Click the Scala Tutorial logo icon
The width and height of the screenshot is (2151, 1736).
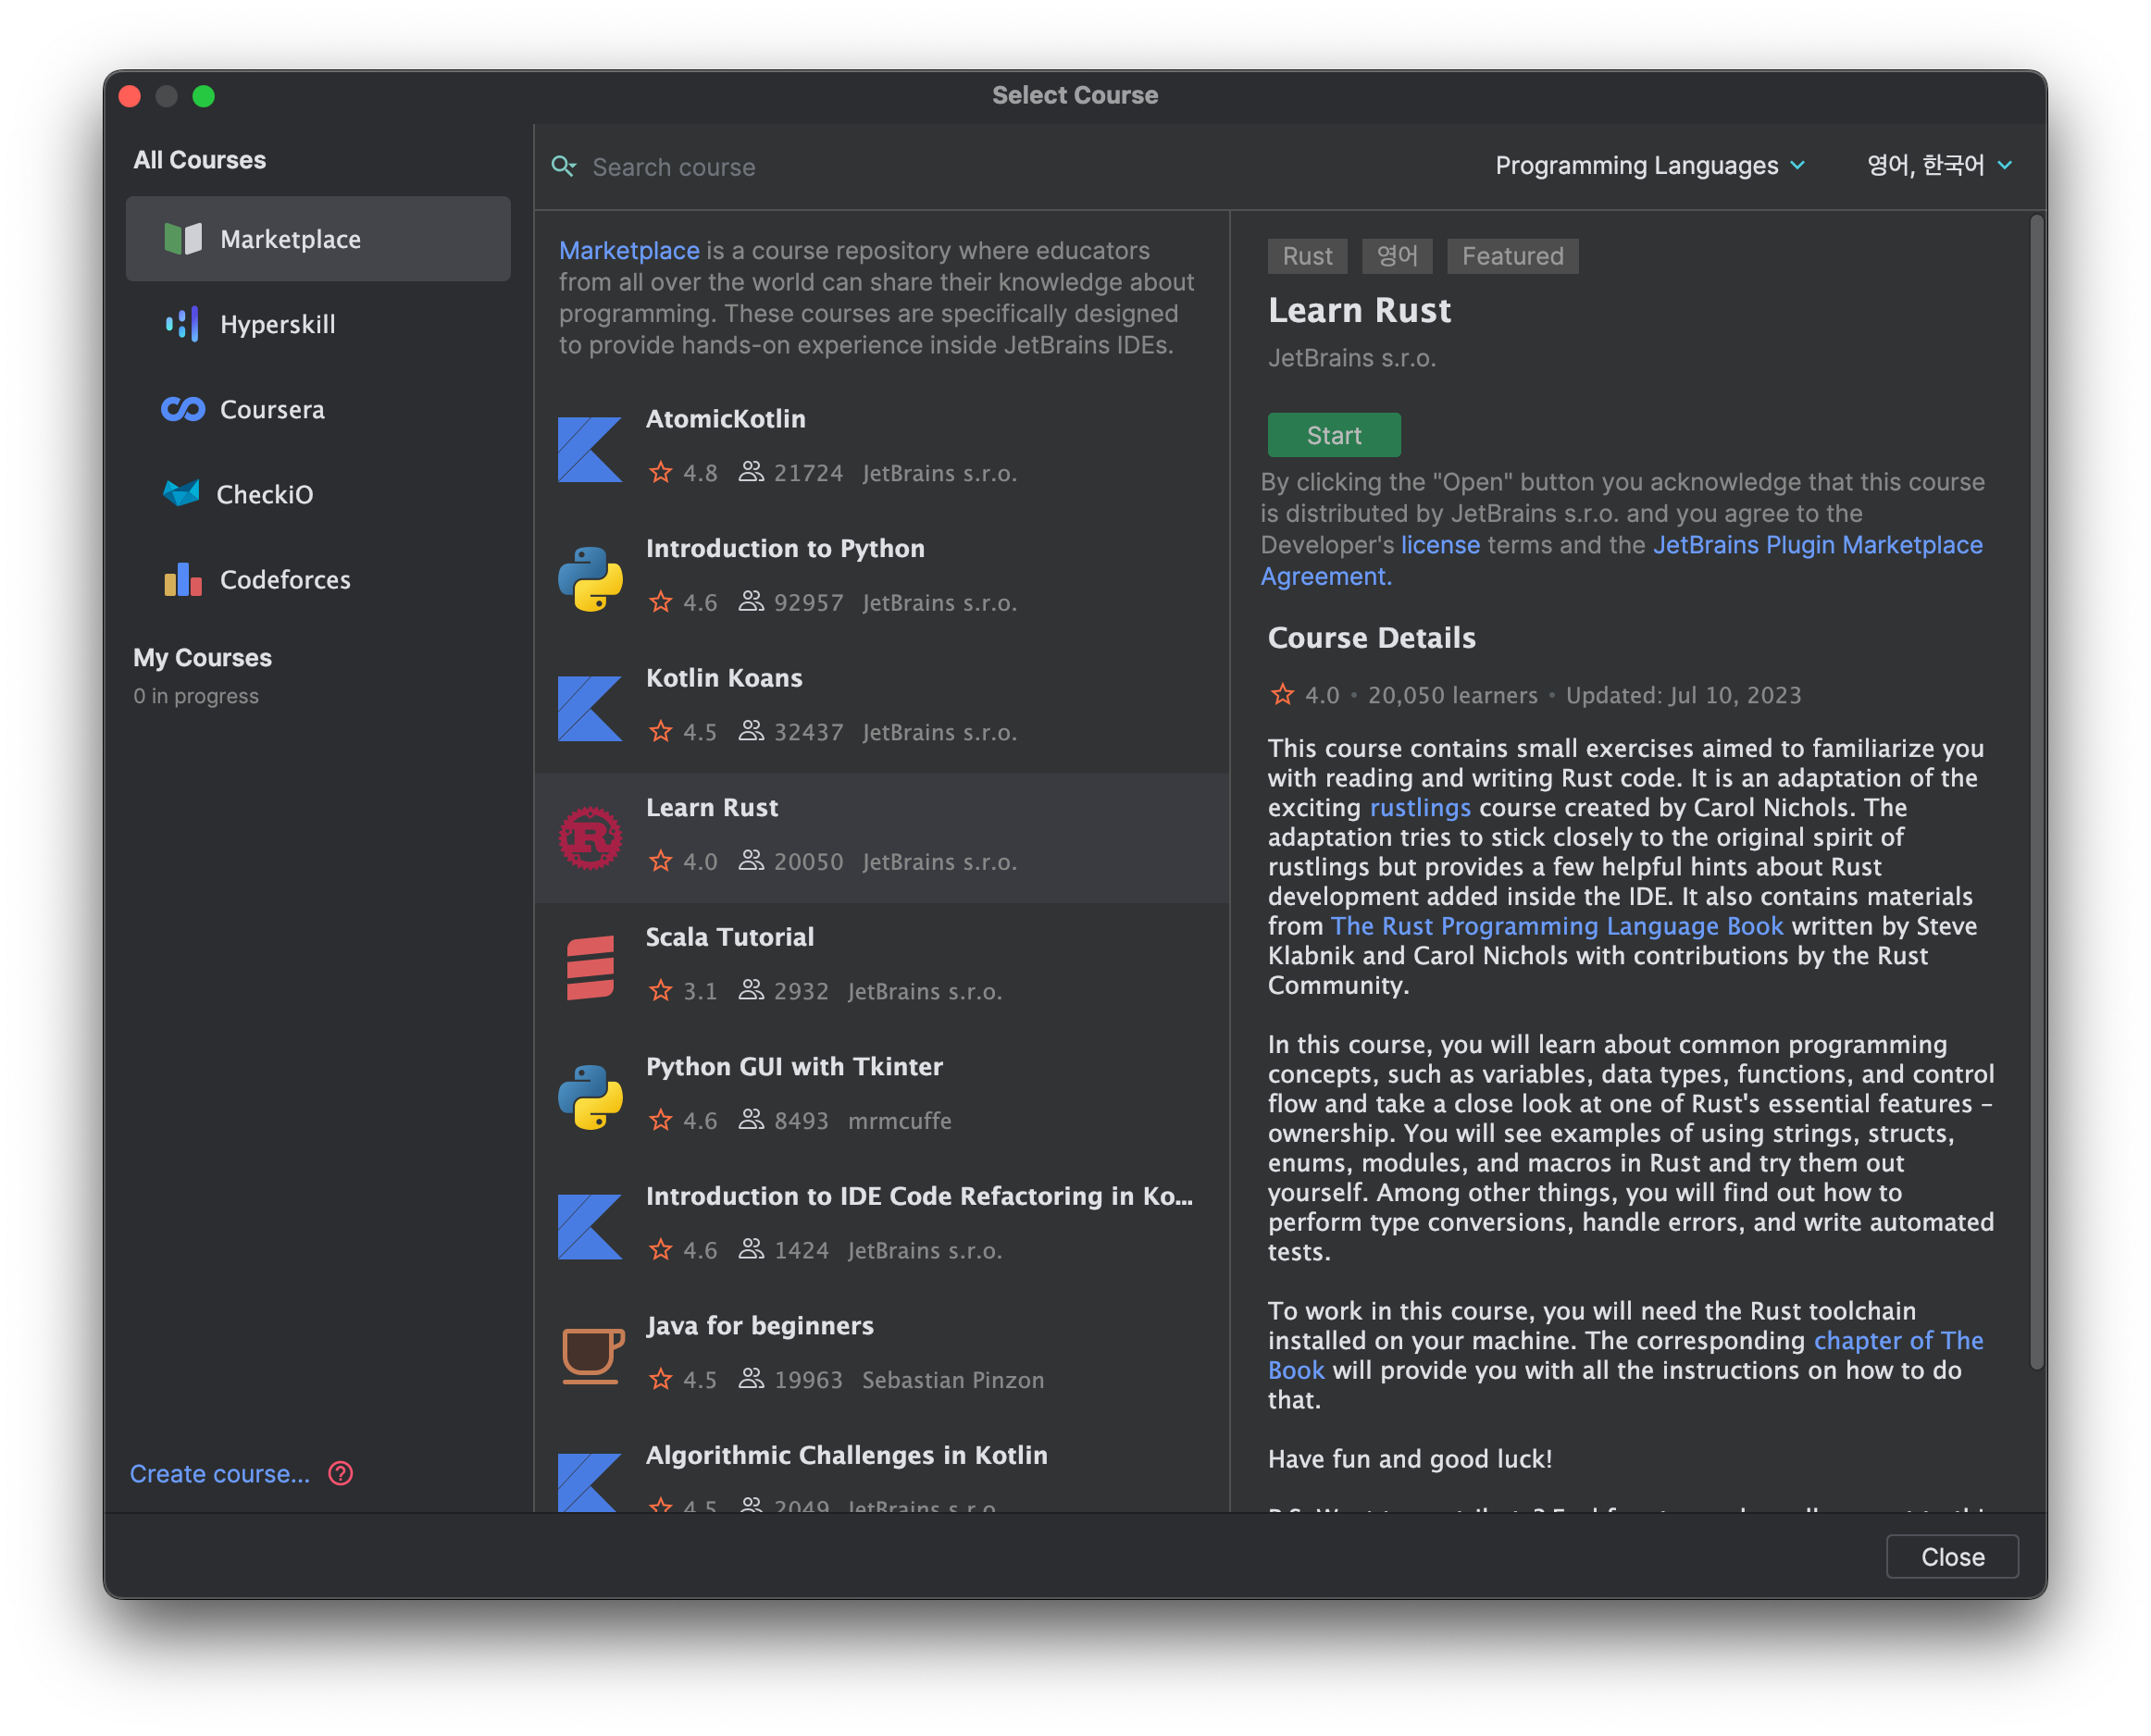[590, 967]
